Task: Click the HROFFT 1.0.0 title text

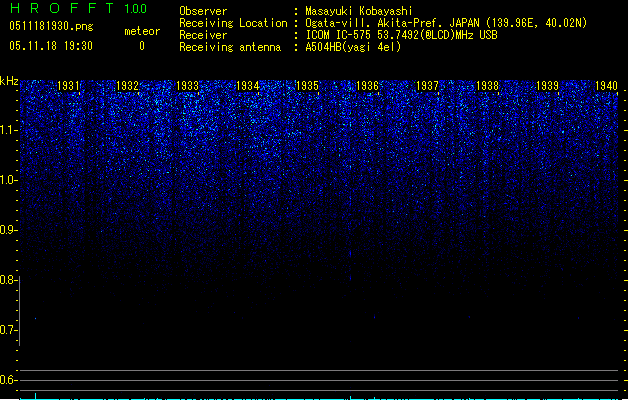Action: click(79, 8)
